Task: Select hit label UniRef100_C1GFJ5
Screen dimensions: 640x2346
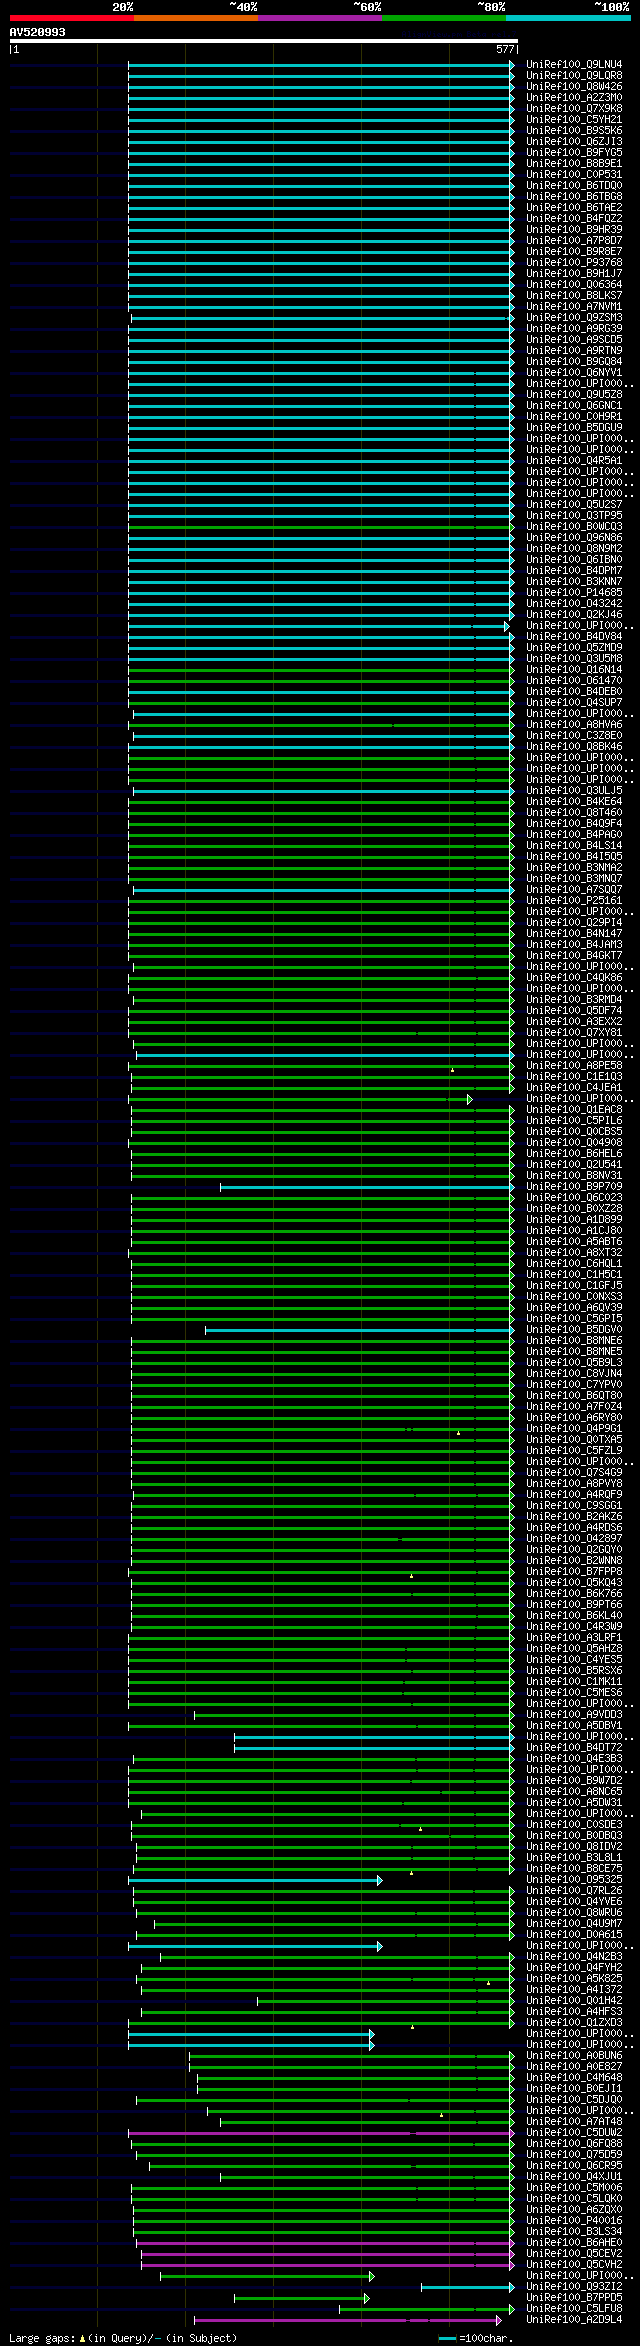Action: (x=574, y=1286)
